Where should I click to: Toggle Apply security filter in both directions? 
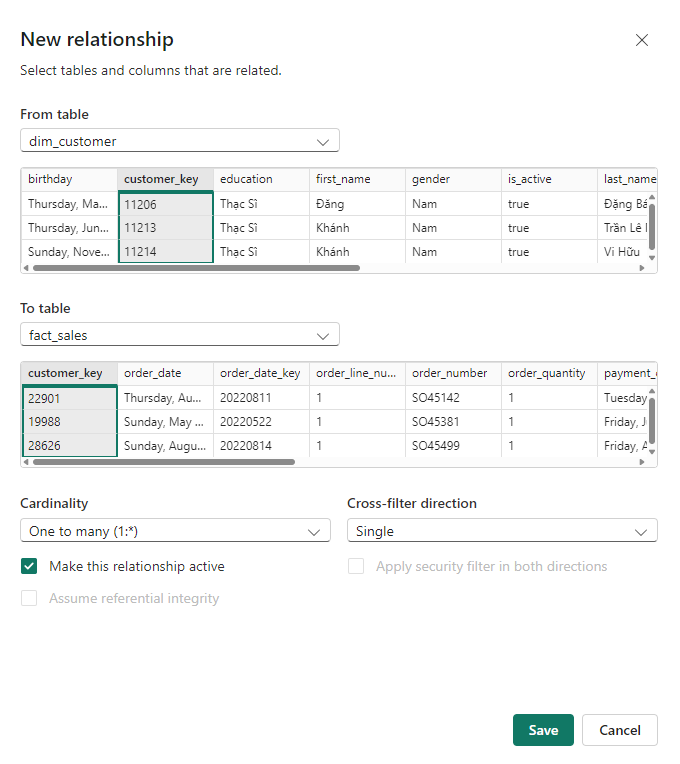pyautogui.click(x=356, y=566)
